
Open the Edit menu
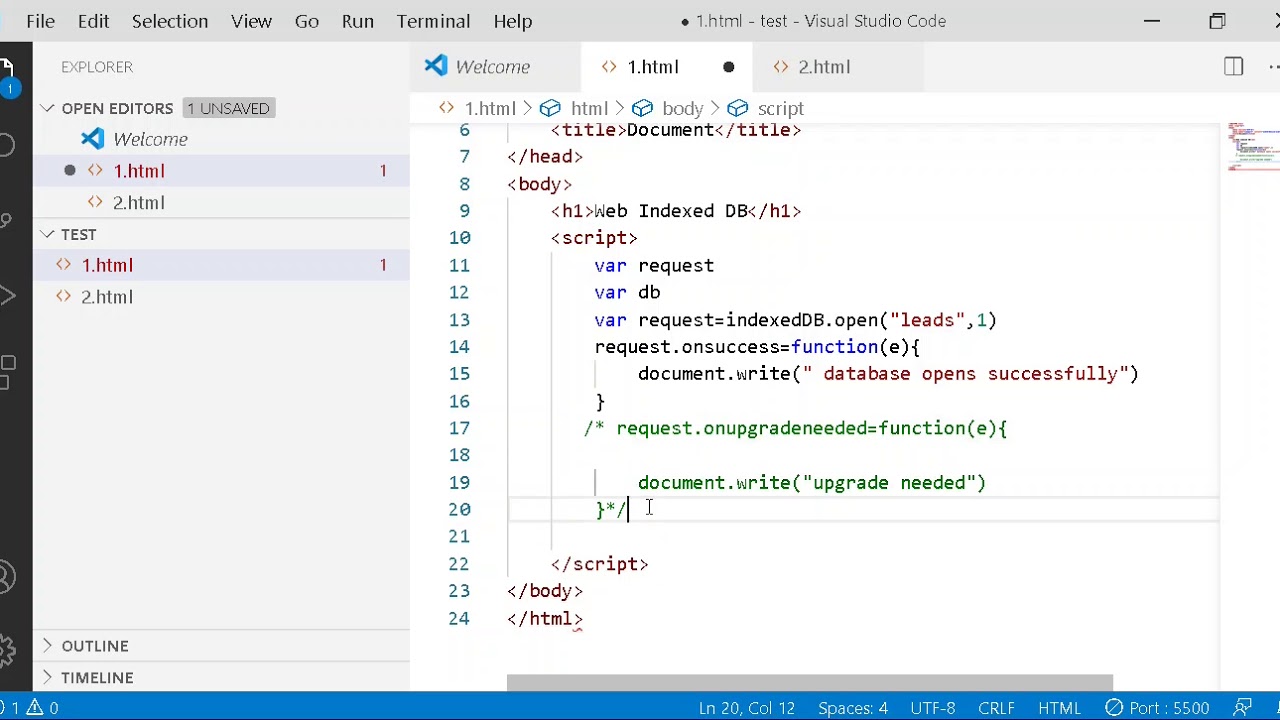click(93, 21)
